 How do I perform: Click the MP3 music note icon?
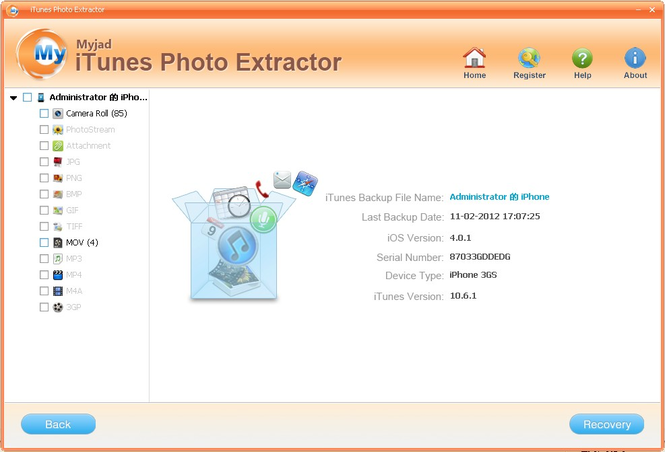coord(58,259)
